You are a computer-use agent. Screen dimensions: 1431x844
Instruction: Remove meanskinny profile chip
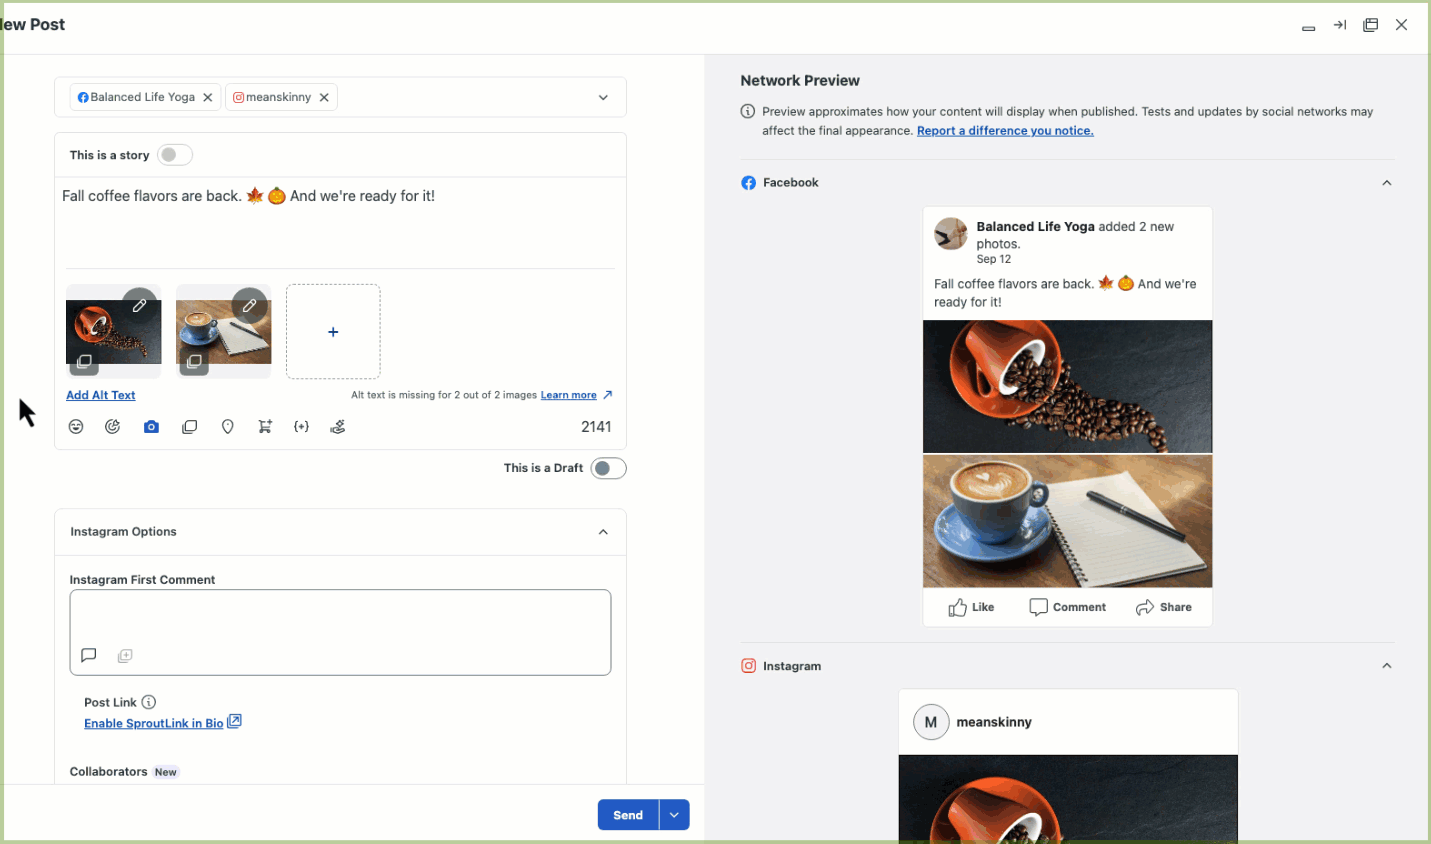(324, 97)
